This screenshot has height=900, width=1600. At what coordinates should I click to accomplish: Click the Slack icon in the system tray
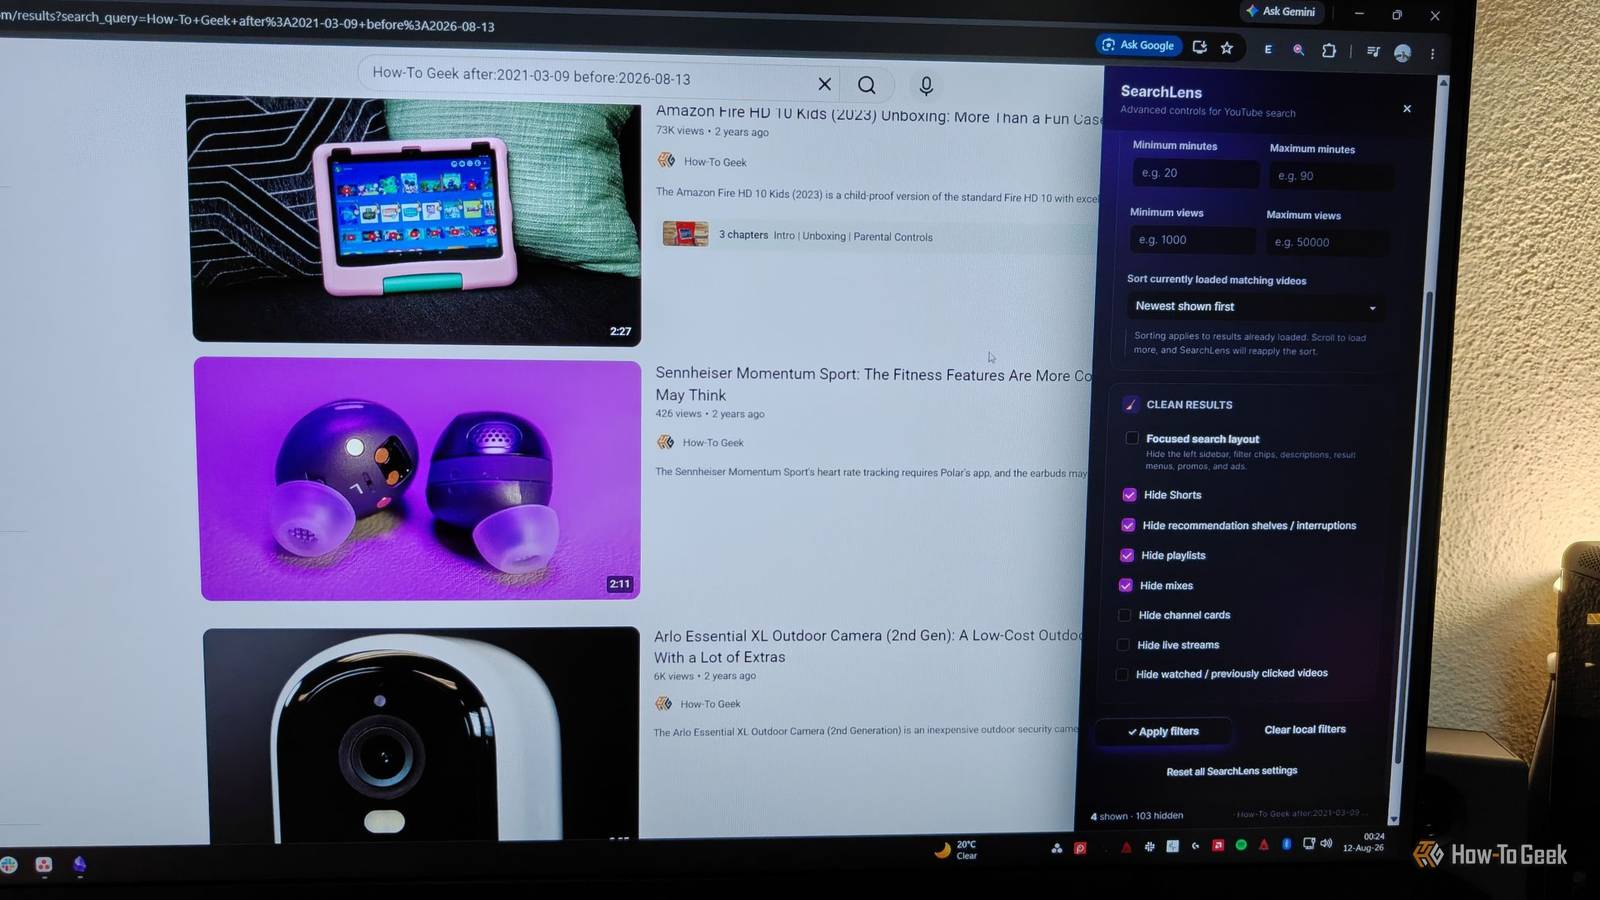click(x=1149, y=847)
